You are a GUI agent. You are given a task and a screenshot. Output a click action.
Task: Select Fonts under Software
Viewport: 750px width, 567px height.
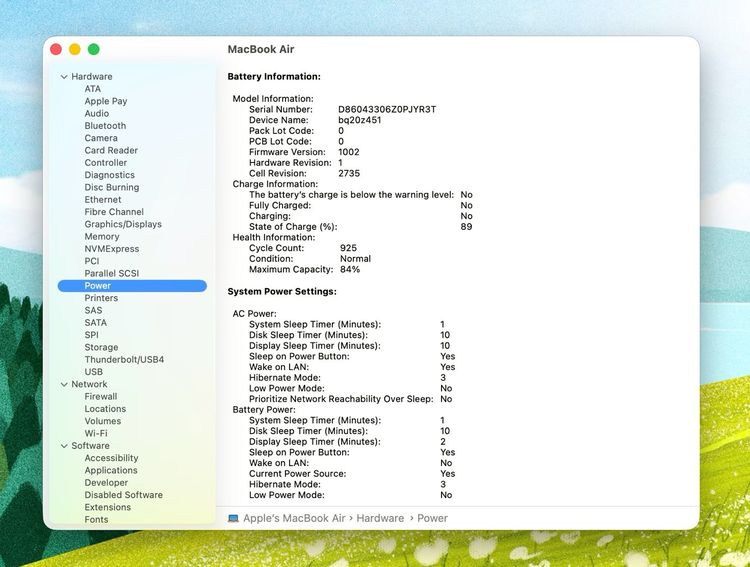point(96,520)
